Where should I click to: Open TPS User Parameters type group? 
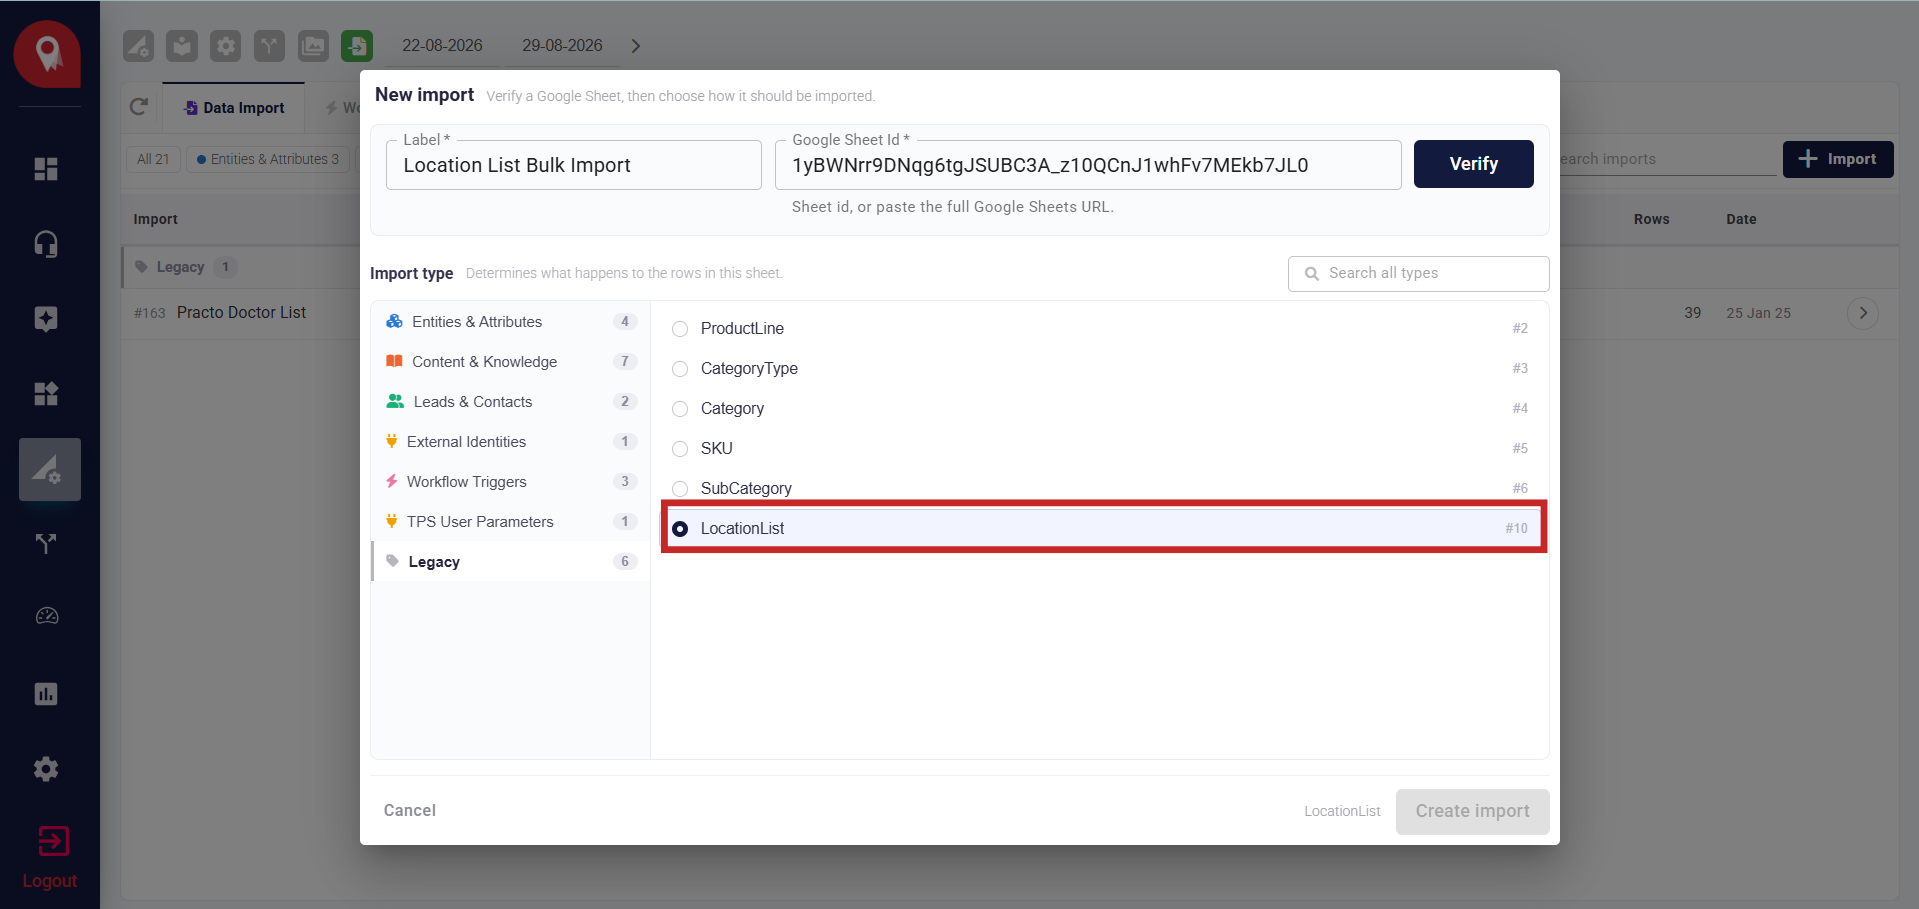(x=510, y=522)
